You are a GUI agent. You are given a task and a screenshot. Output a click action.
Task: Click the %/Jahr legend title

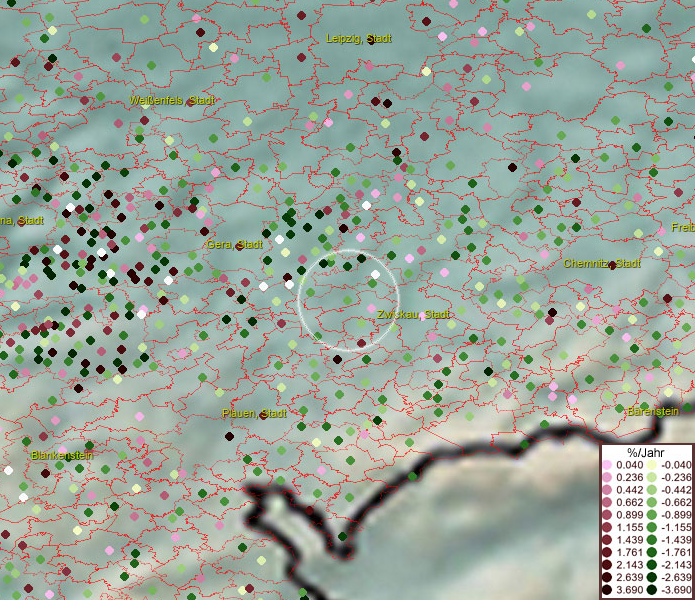point(646,452)
